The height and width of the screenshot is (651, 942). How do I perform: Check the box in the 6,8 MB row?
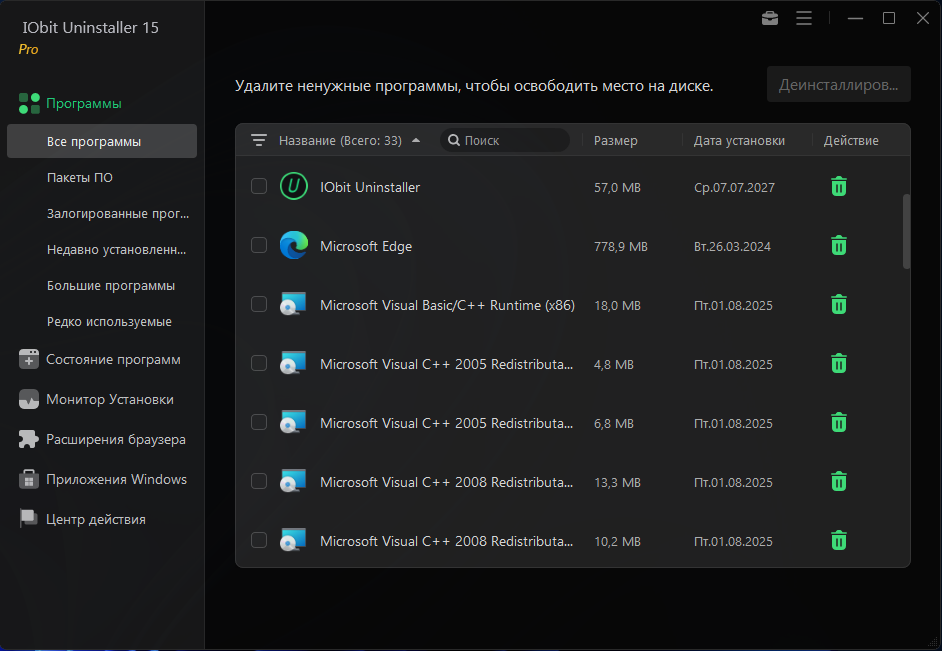coord(259,422)
